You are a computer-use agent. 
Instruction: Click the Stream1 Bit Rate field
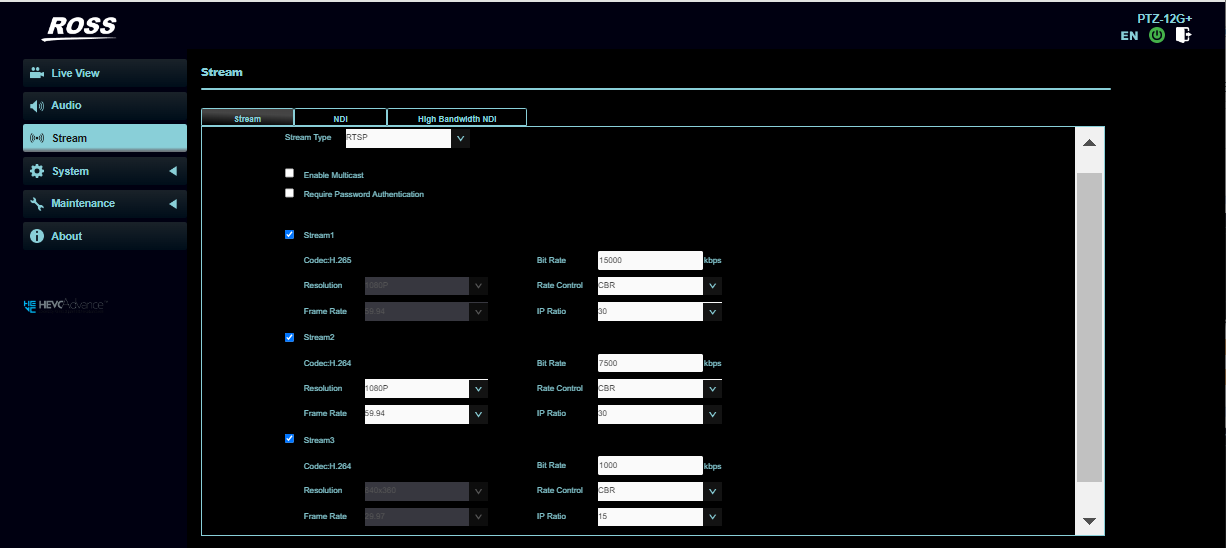pyautogui.click(x=649, y=260)
